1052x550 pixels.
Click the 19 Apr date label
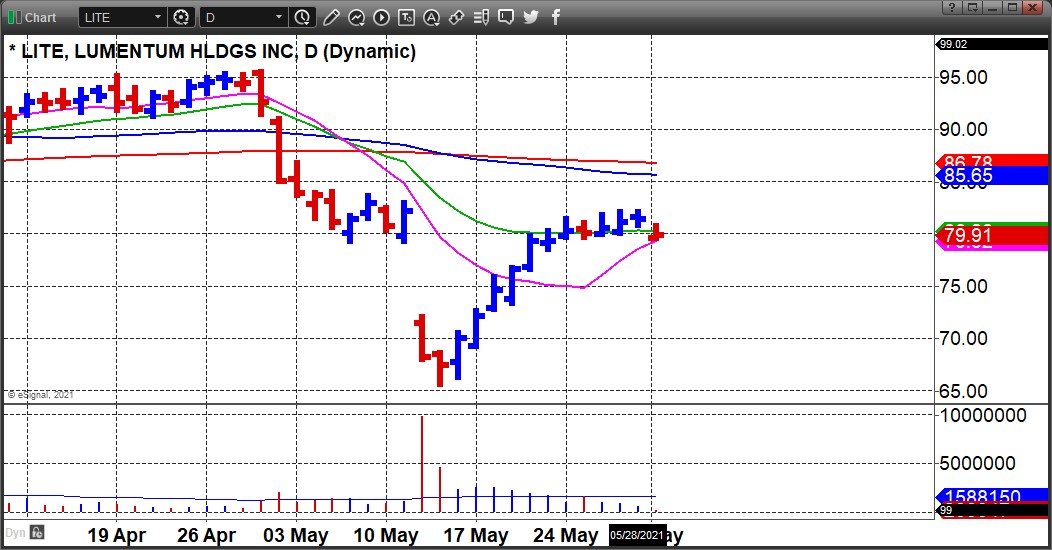(x=117, y=535)
